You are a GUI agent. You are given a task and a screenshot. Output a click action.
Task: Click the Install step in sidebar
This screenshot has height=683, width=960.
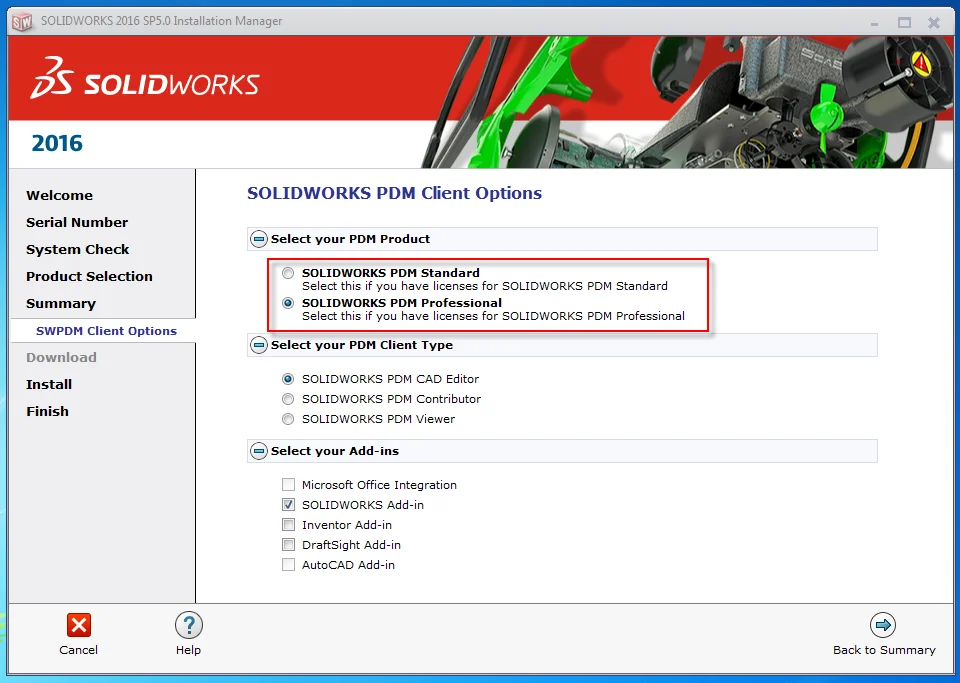49,384
